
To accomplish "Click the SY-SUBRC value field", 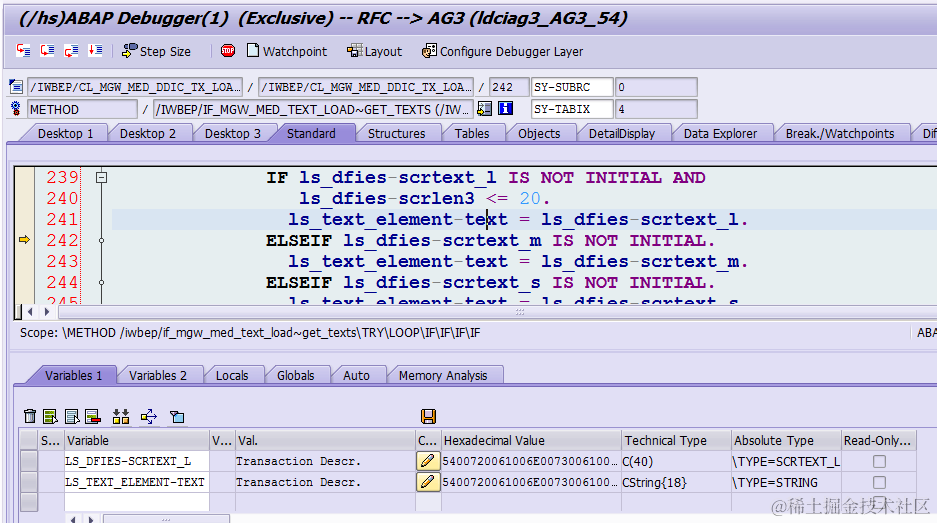I will tap(656, 87).
